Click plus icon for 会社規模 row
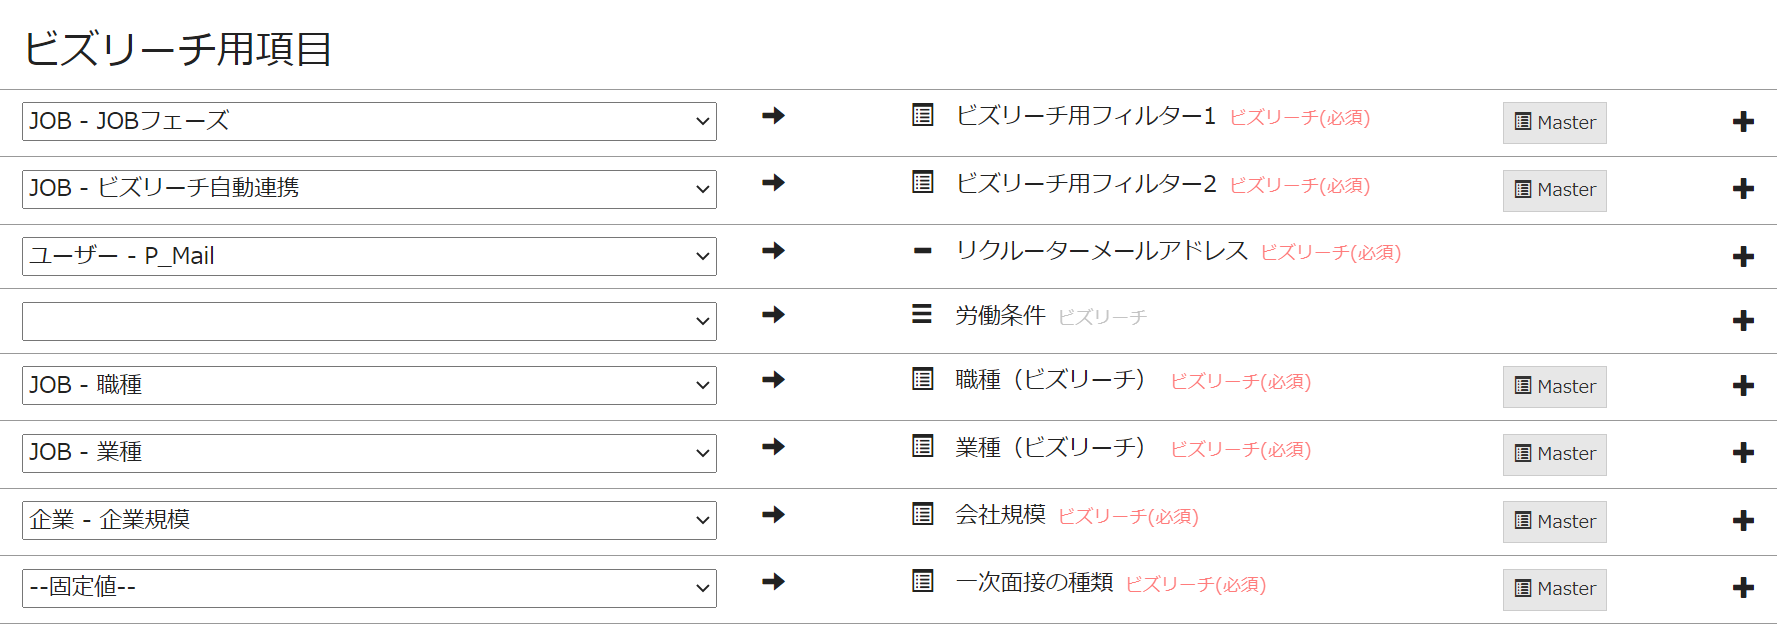 (x=1743, y=521)
